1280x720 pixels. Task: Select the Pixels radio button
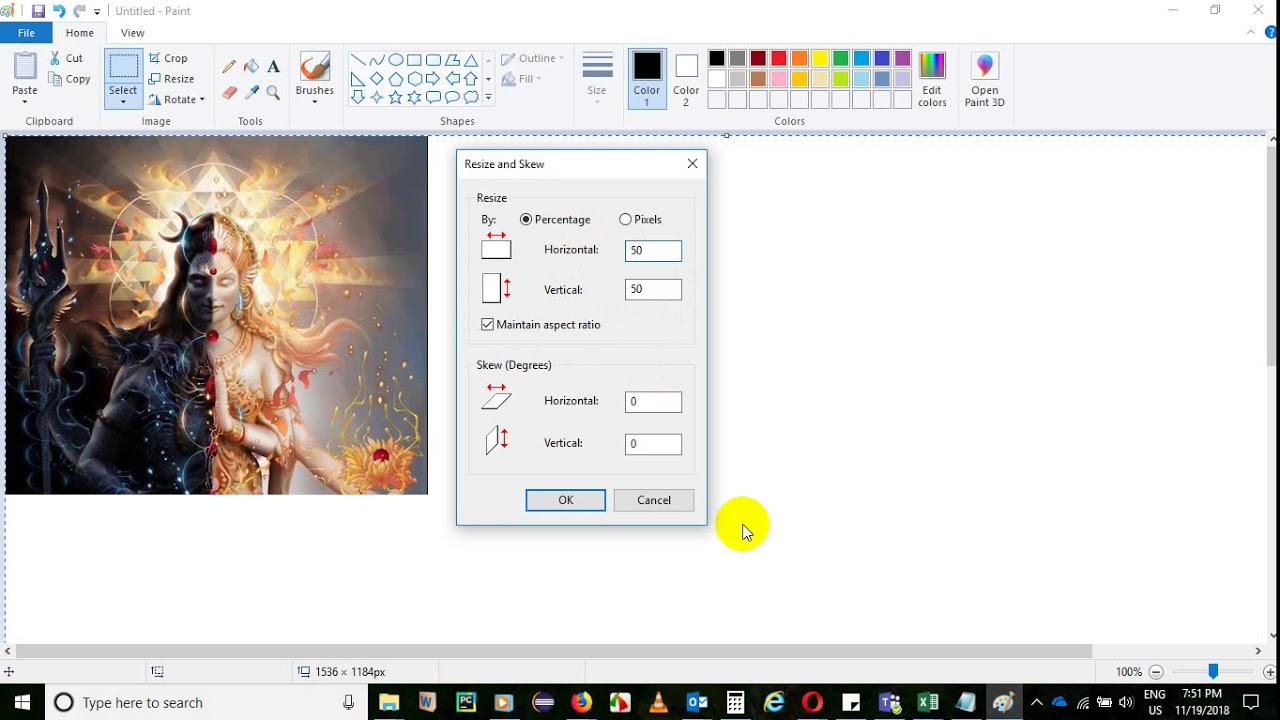pyautogui.click(x=625, y=219)
